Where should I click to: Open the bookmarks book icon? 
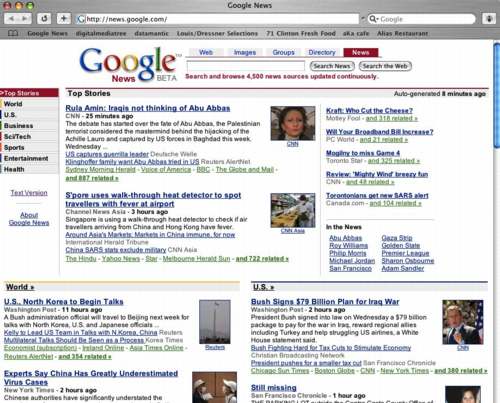tap(13, 33)
